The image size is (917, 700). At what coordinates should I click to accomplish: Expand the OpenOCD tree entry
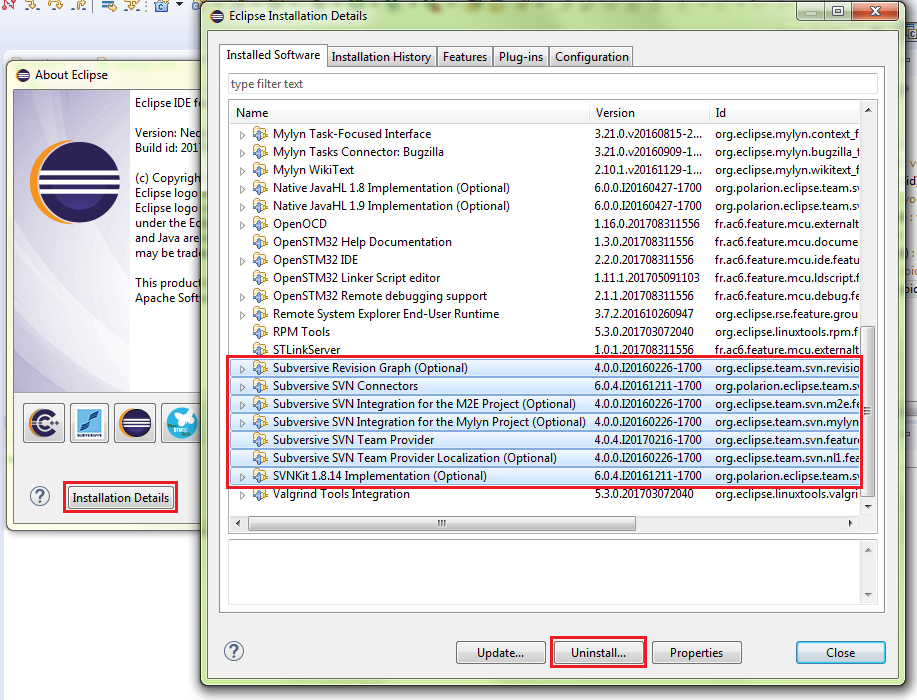pyautogui.click(x=241, y=224)
